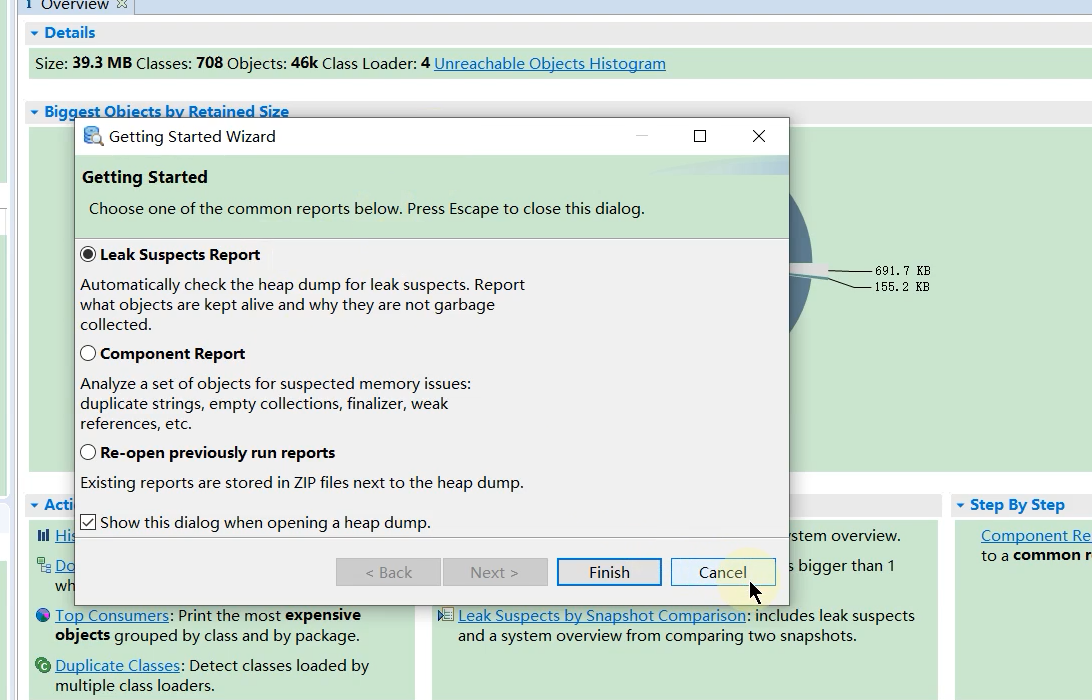Select the Overview tab
Image resolution: width=1092 pixels, height=700 pixels.
(75, 5)
